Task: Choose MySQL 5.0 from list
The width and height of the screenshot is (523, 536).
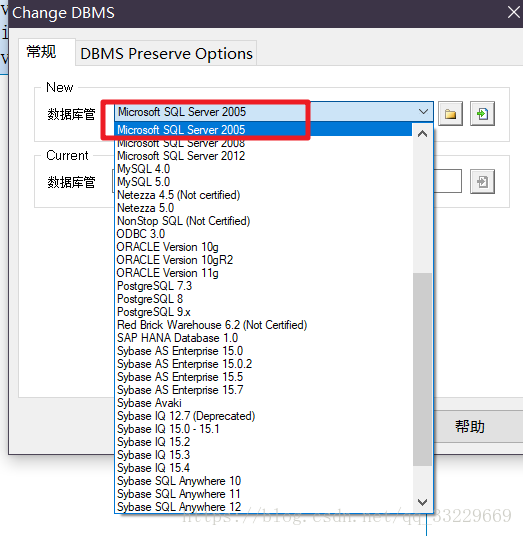Action: (x=263, y=182)
